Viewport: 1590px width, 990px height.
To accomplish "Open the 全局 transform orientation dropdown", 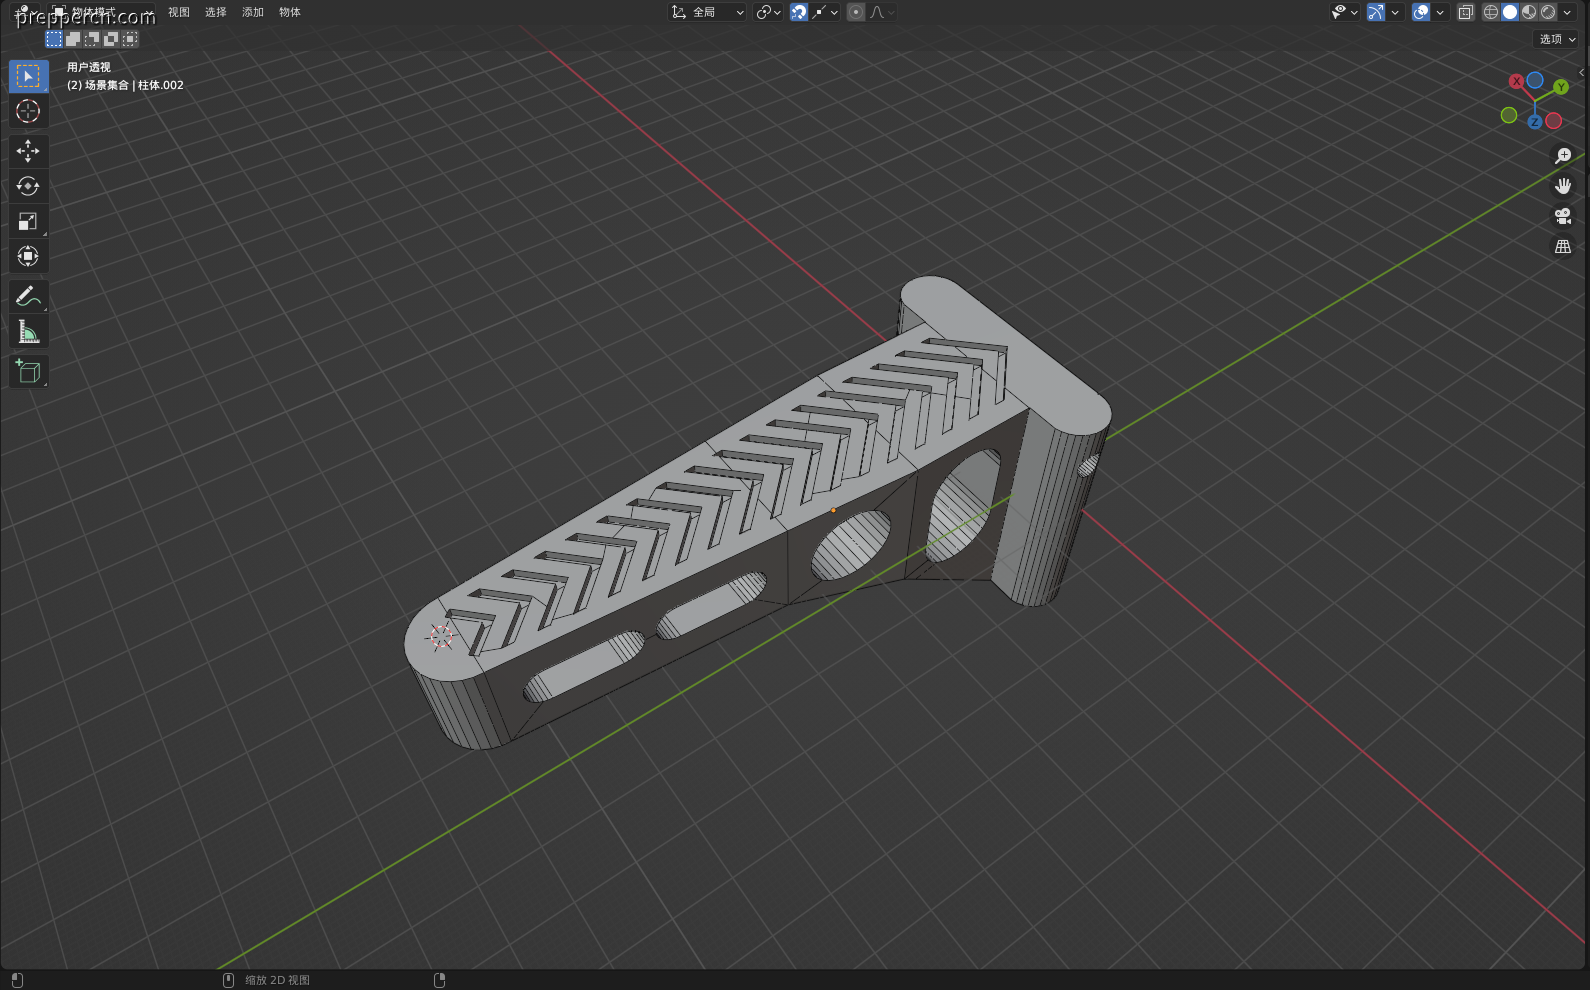I will pyautogui.click(x=708, y=12).
